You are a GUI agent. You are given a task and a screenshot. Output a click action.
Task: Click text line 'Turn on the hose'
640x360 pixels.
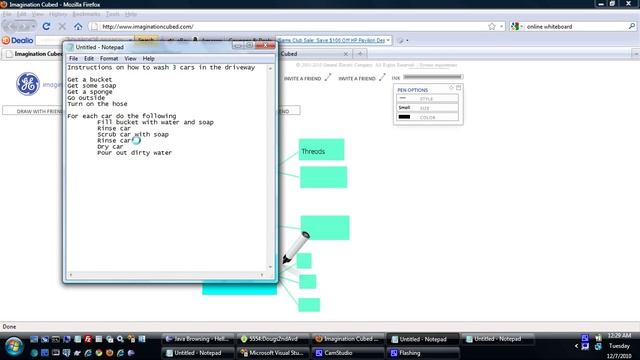(97, 104)
